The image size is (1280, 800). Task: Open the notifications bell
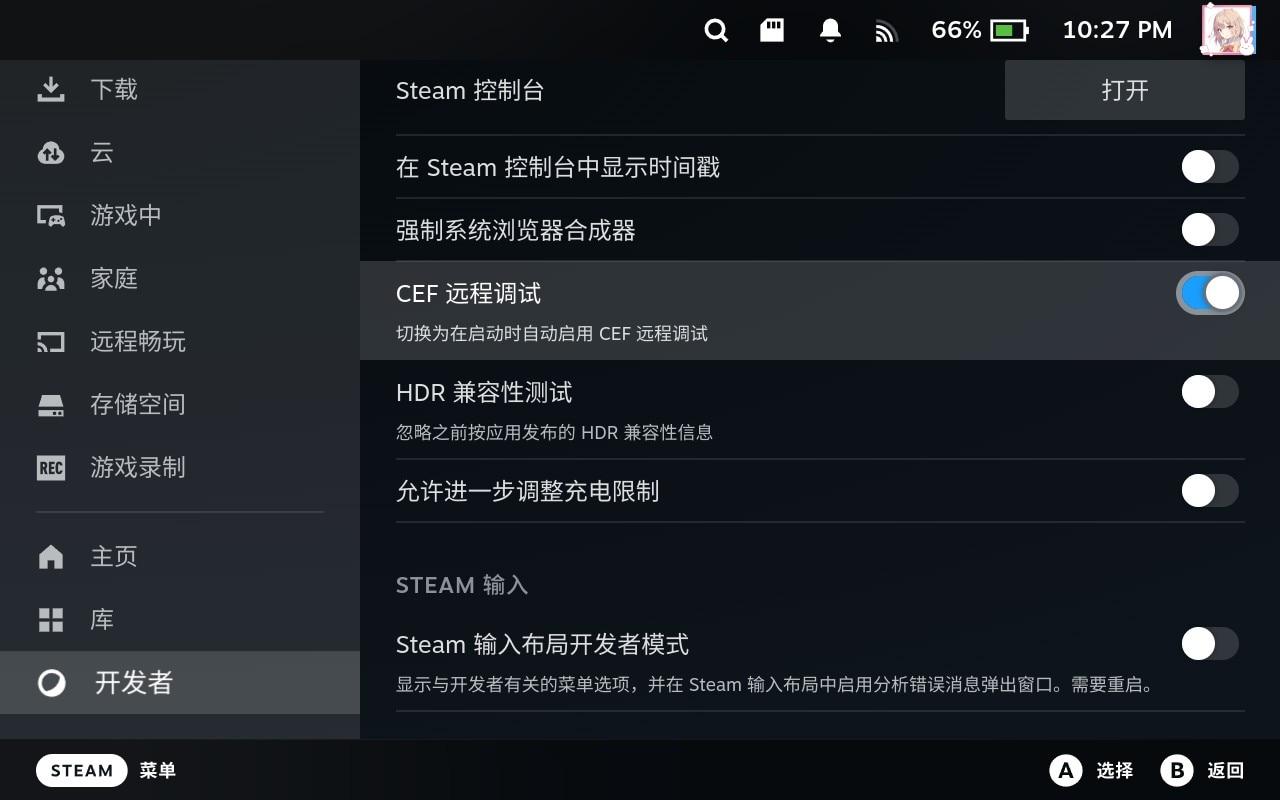(x=830, y=31)
